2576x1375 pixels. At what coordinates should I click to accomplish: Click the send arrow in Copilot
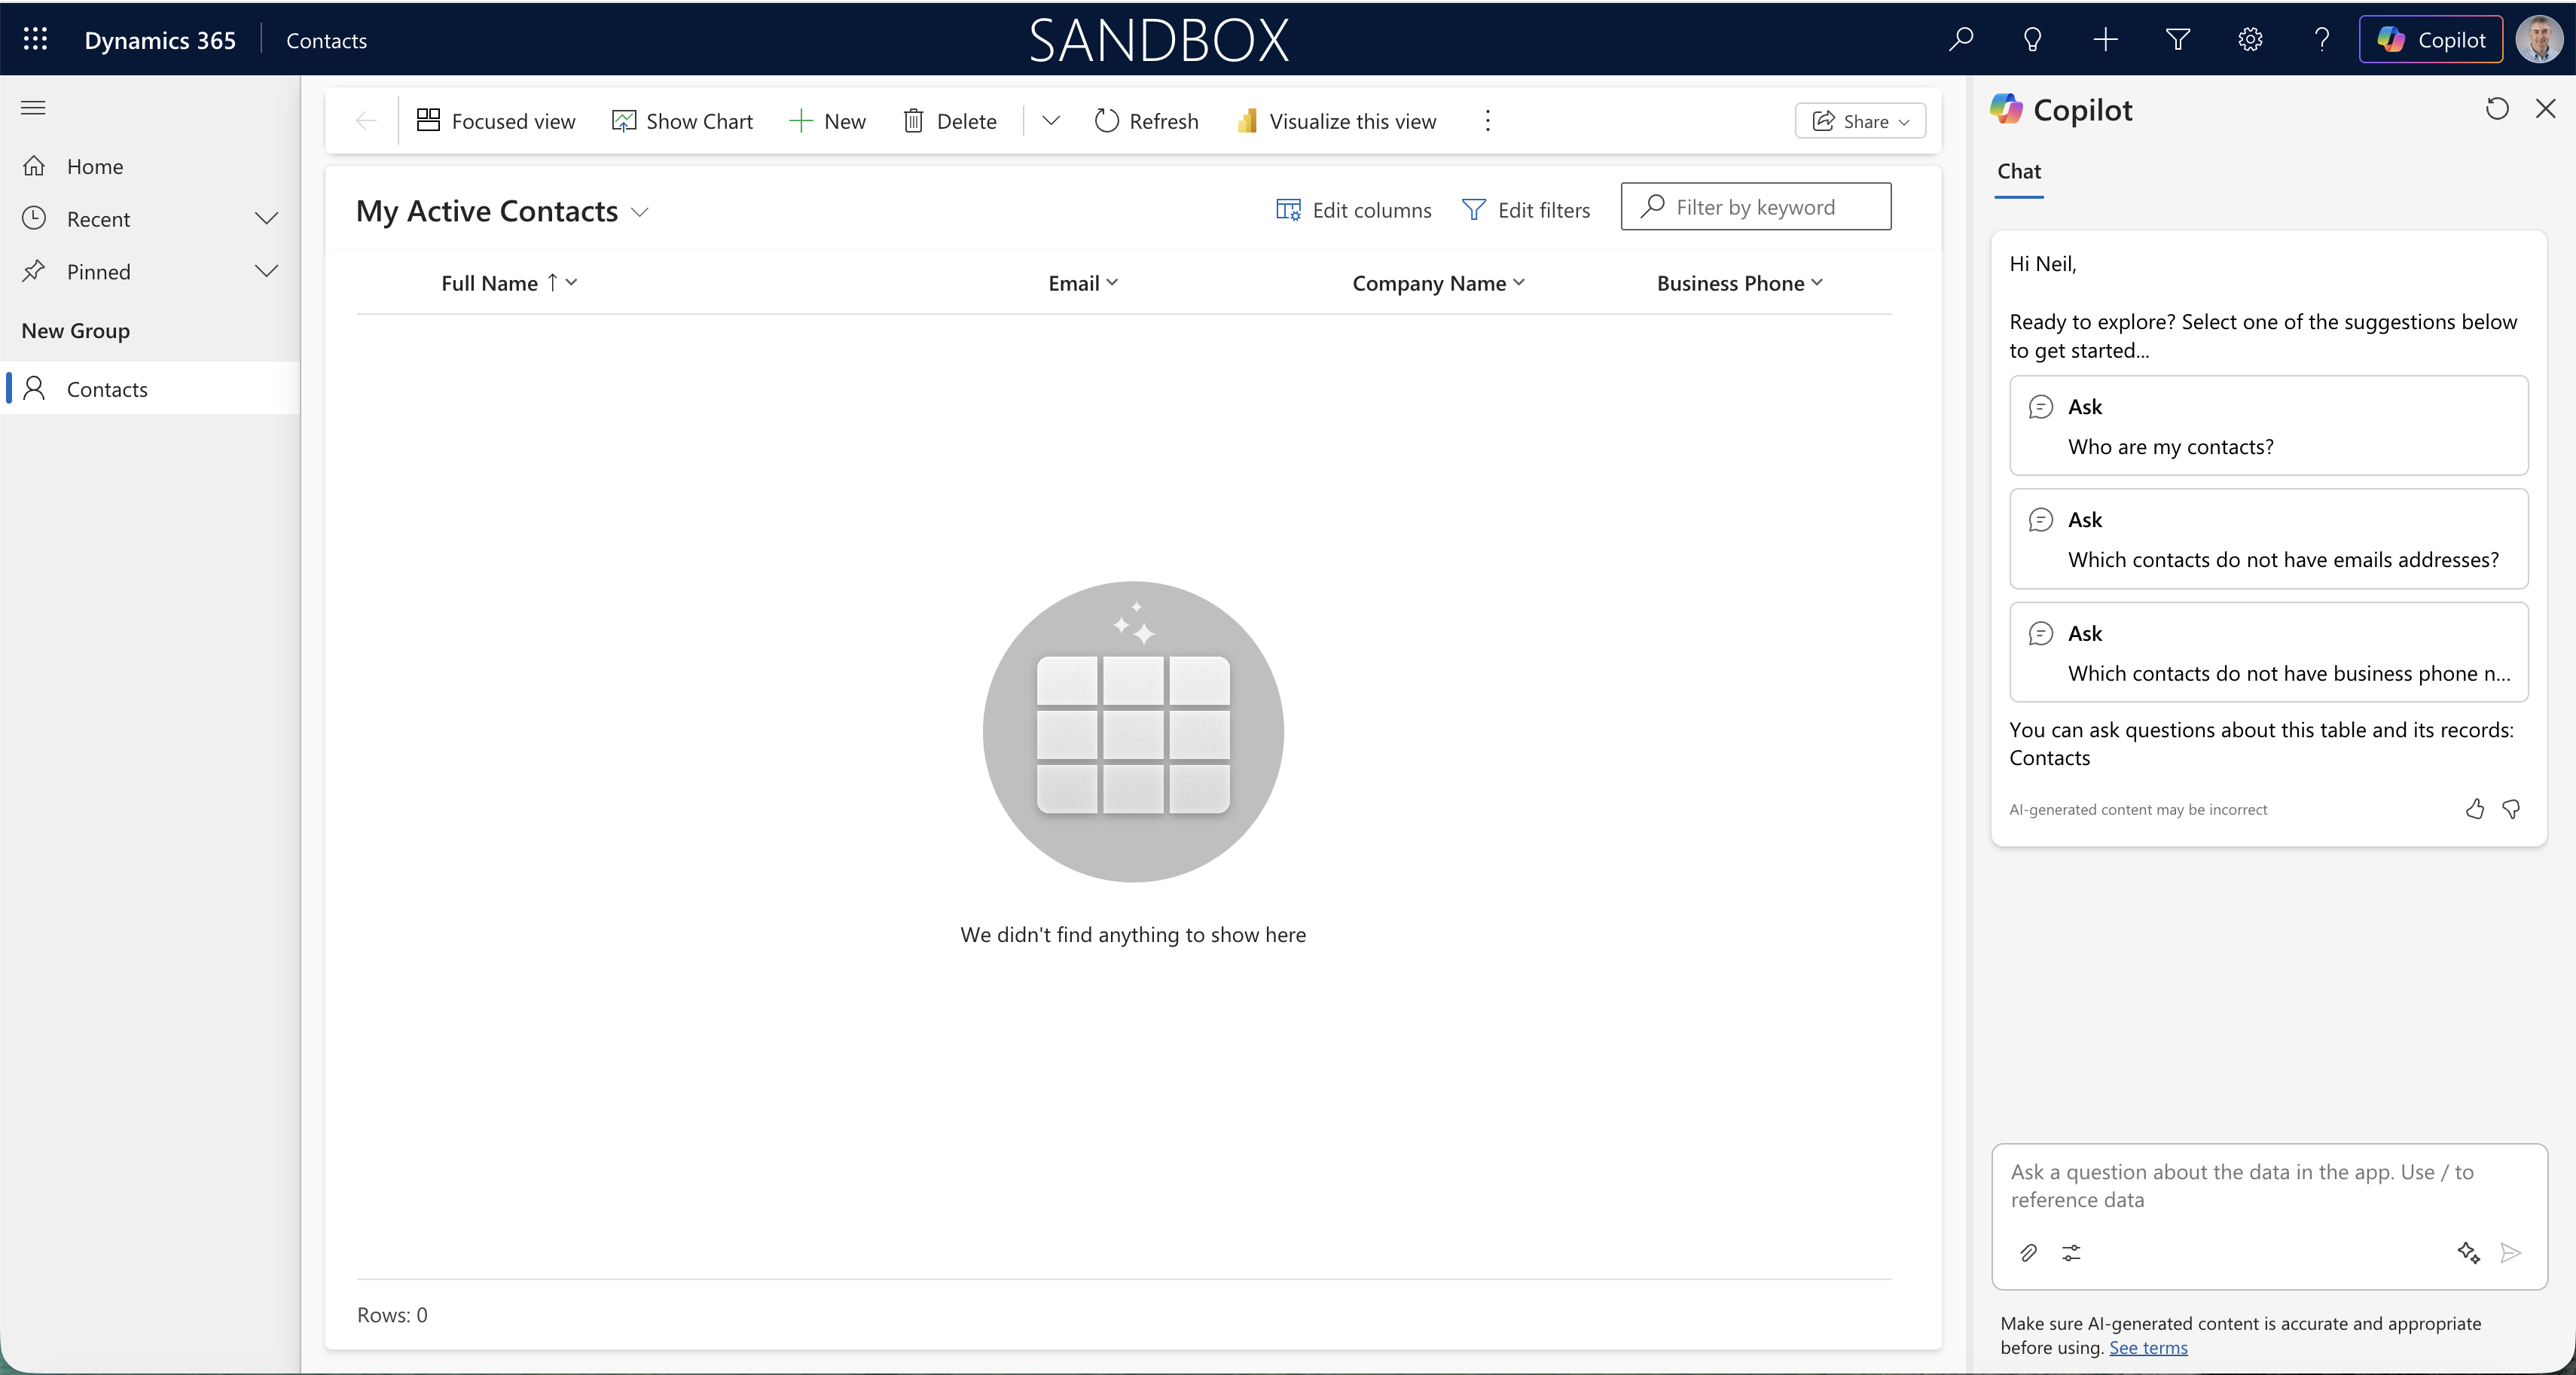coord(2510,1252)
